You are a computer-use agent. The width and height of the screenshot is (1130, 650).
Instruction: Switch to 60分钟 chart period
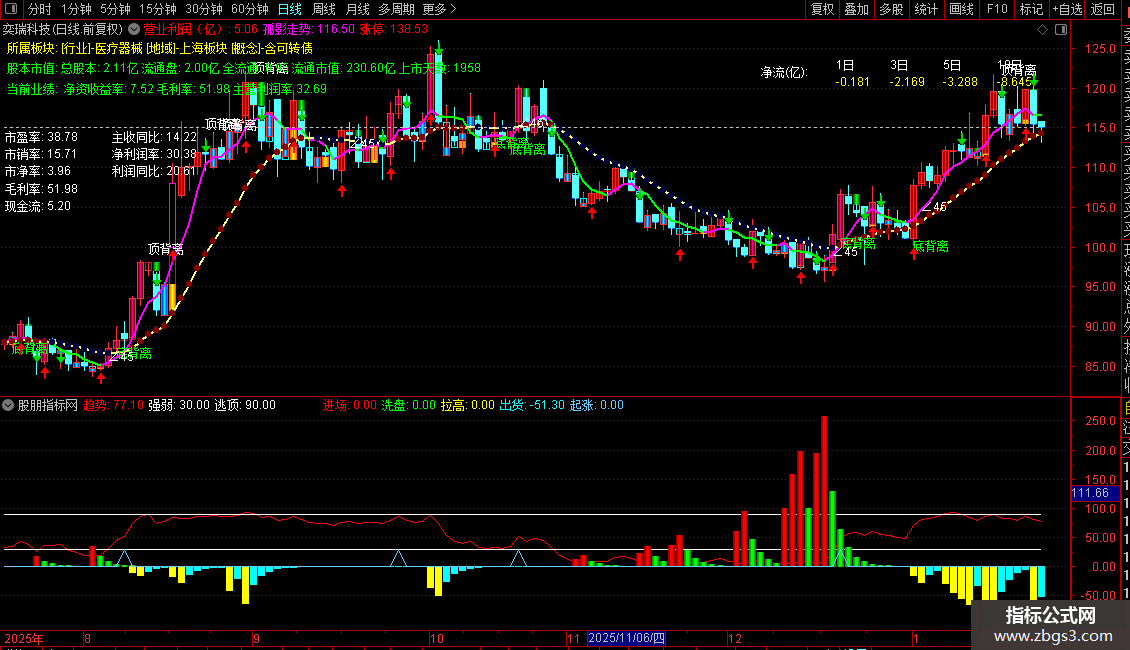tap(249, 9)
